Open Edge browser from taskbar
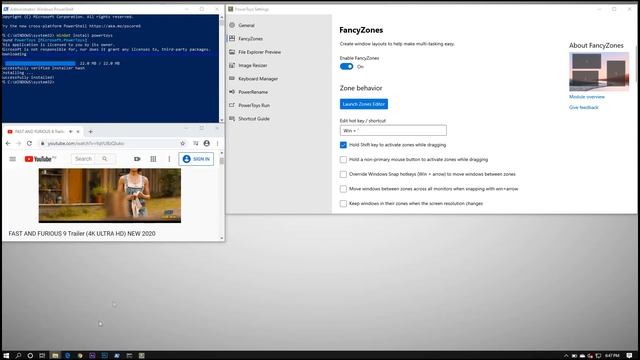The height and width of the screenshot is (360, 640). click(67, 356)
